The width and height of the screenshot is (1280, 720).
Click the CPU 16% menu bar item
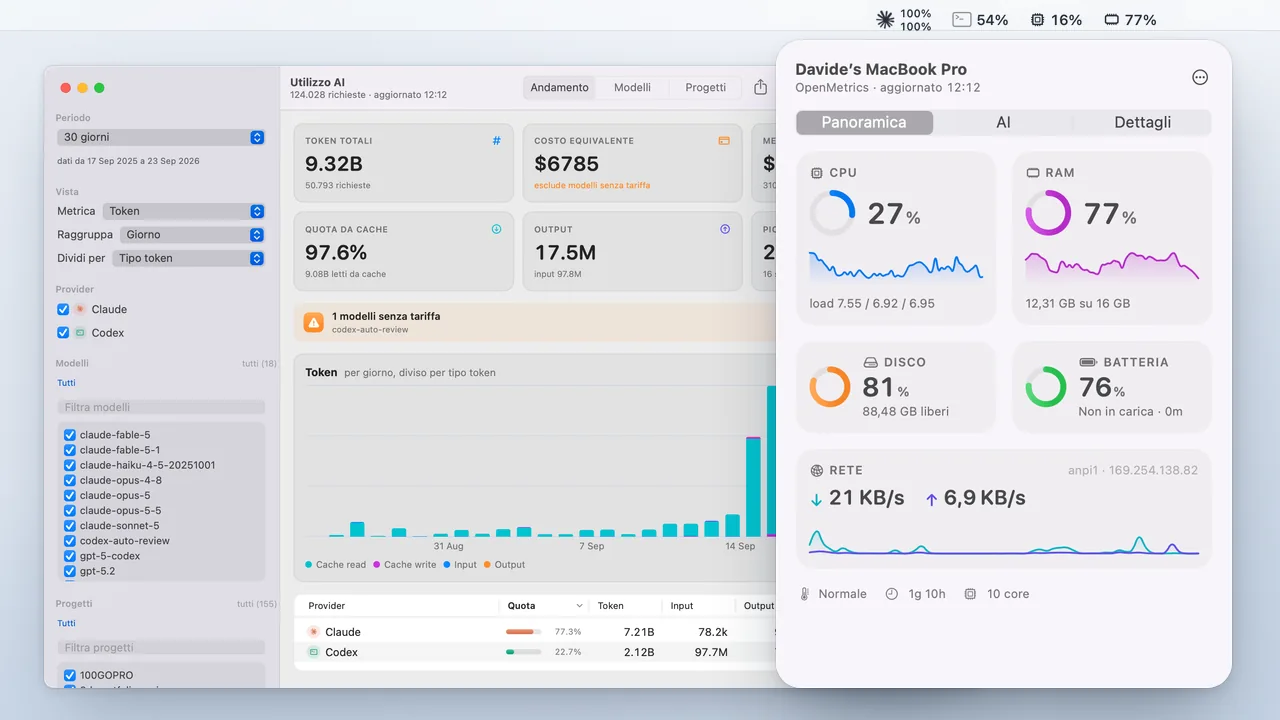coord(1056,20)
